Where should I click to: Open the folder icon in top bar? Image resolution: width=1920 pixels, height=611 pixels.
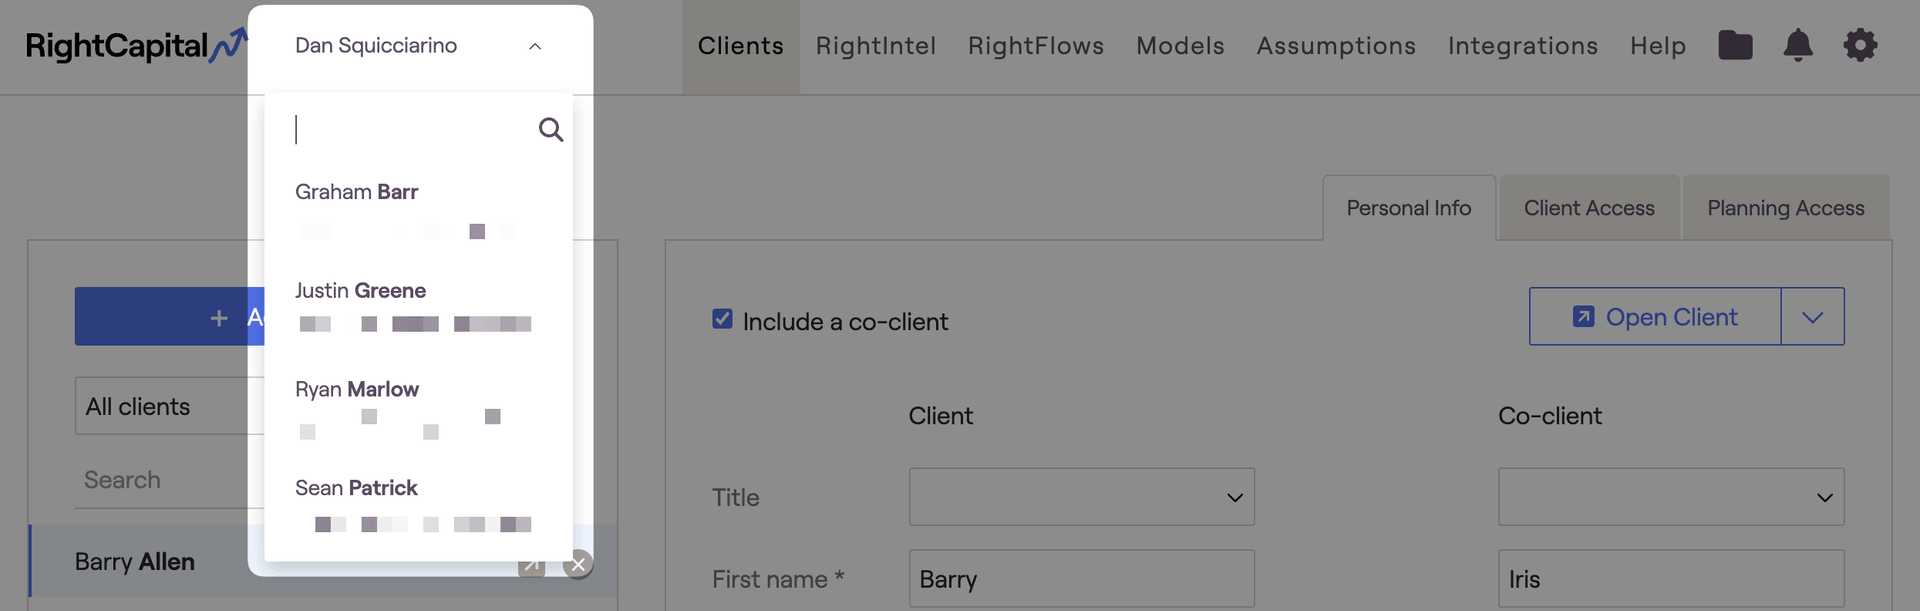coord(1735,45)
